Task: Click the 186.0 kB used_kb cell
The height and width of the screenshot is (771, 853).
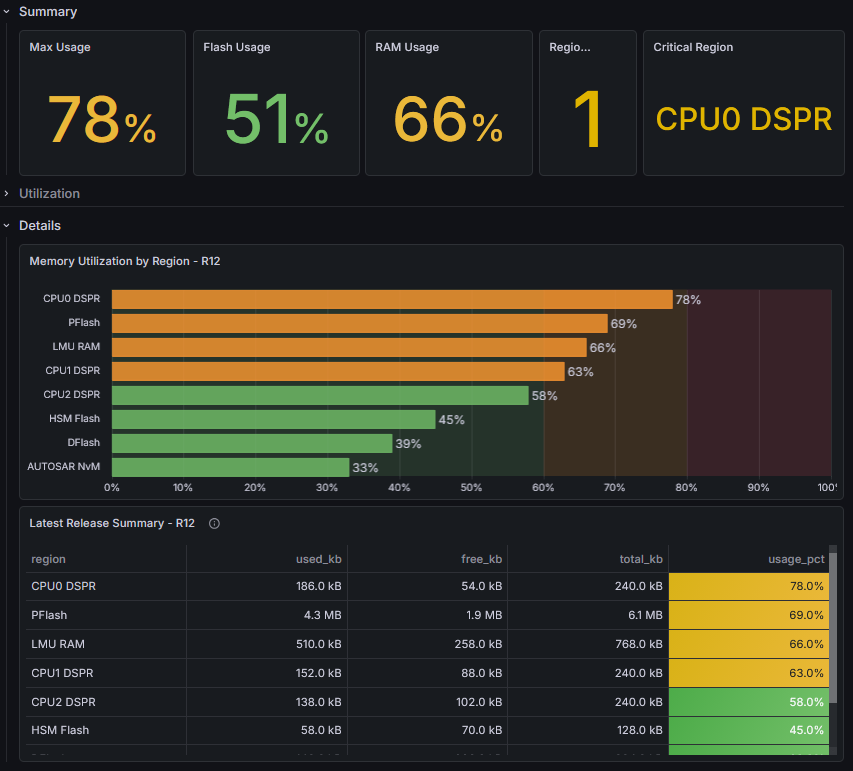Action: [x=267, y=587]
